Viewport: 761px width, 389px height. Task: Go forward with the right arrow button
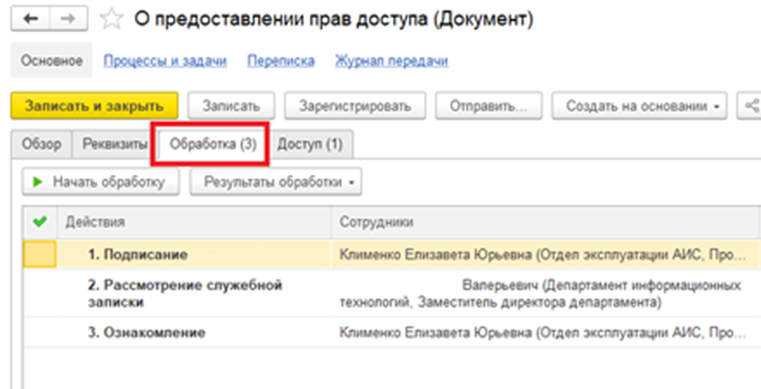tap(68, 19)
